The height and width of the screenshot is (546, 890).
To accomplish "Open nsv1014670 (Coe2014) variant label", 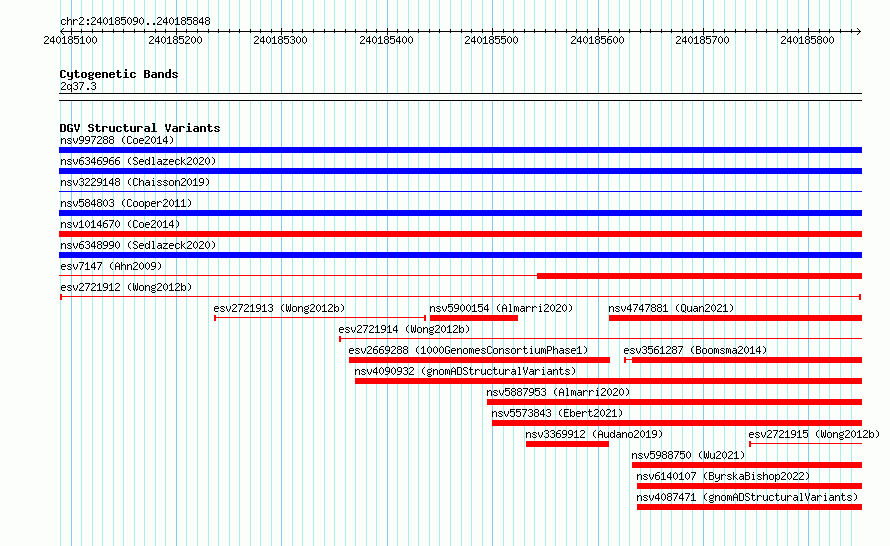I will click(120, 224).
